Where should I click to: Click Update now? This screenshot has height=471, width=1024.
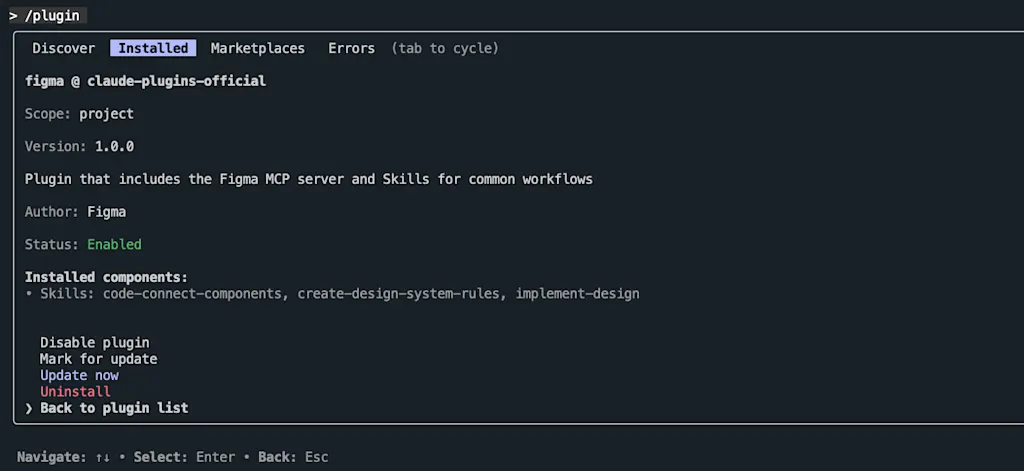[x=79, y=375]
